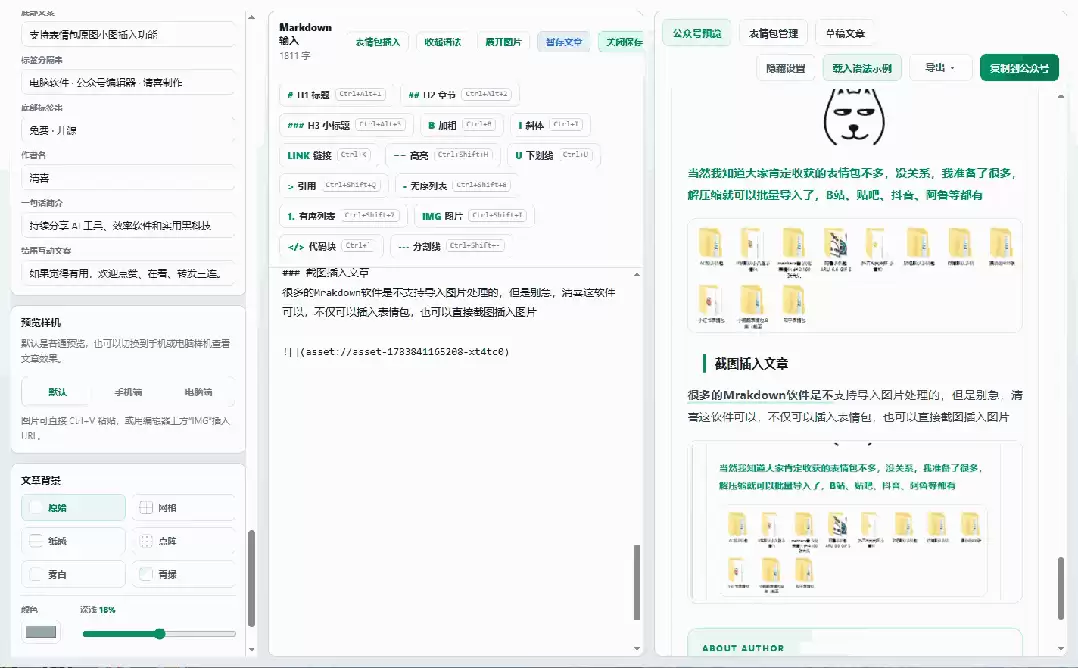Insert a numbered ordered list
Viewport: 1078px width, 668px height.
343,216
